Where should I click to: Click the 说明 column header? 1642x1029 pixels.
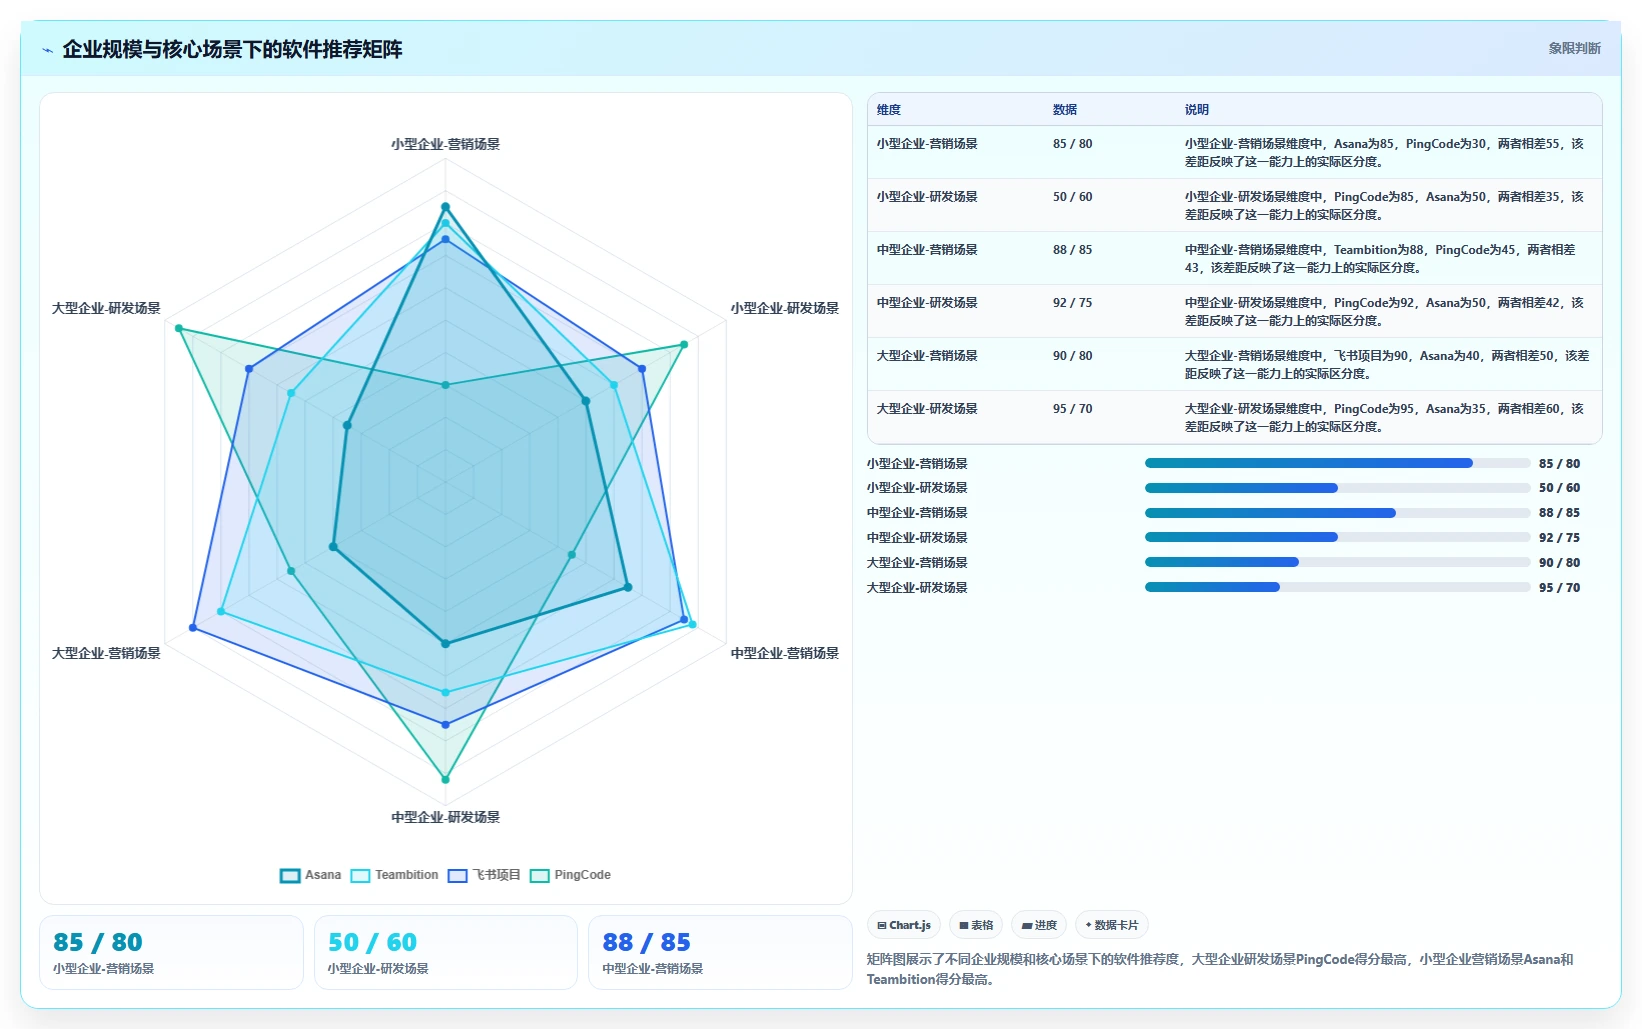click(x=1197, y=110)
